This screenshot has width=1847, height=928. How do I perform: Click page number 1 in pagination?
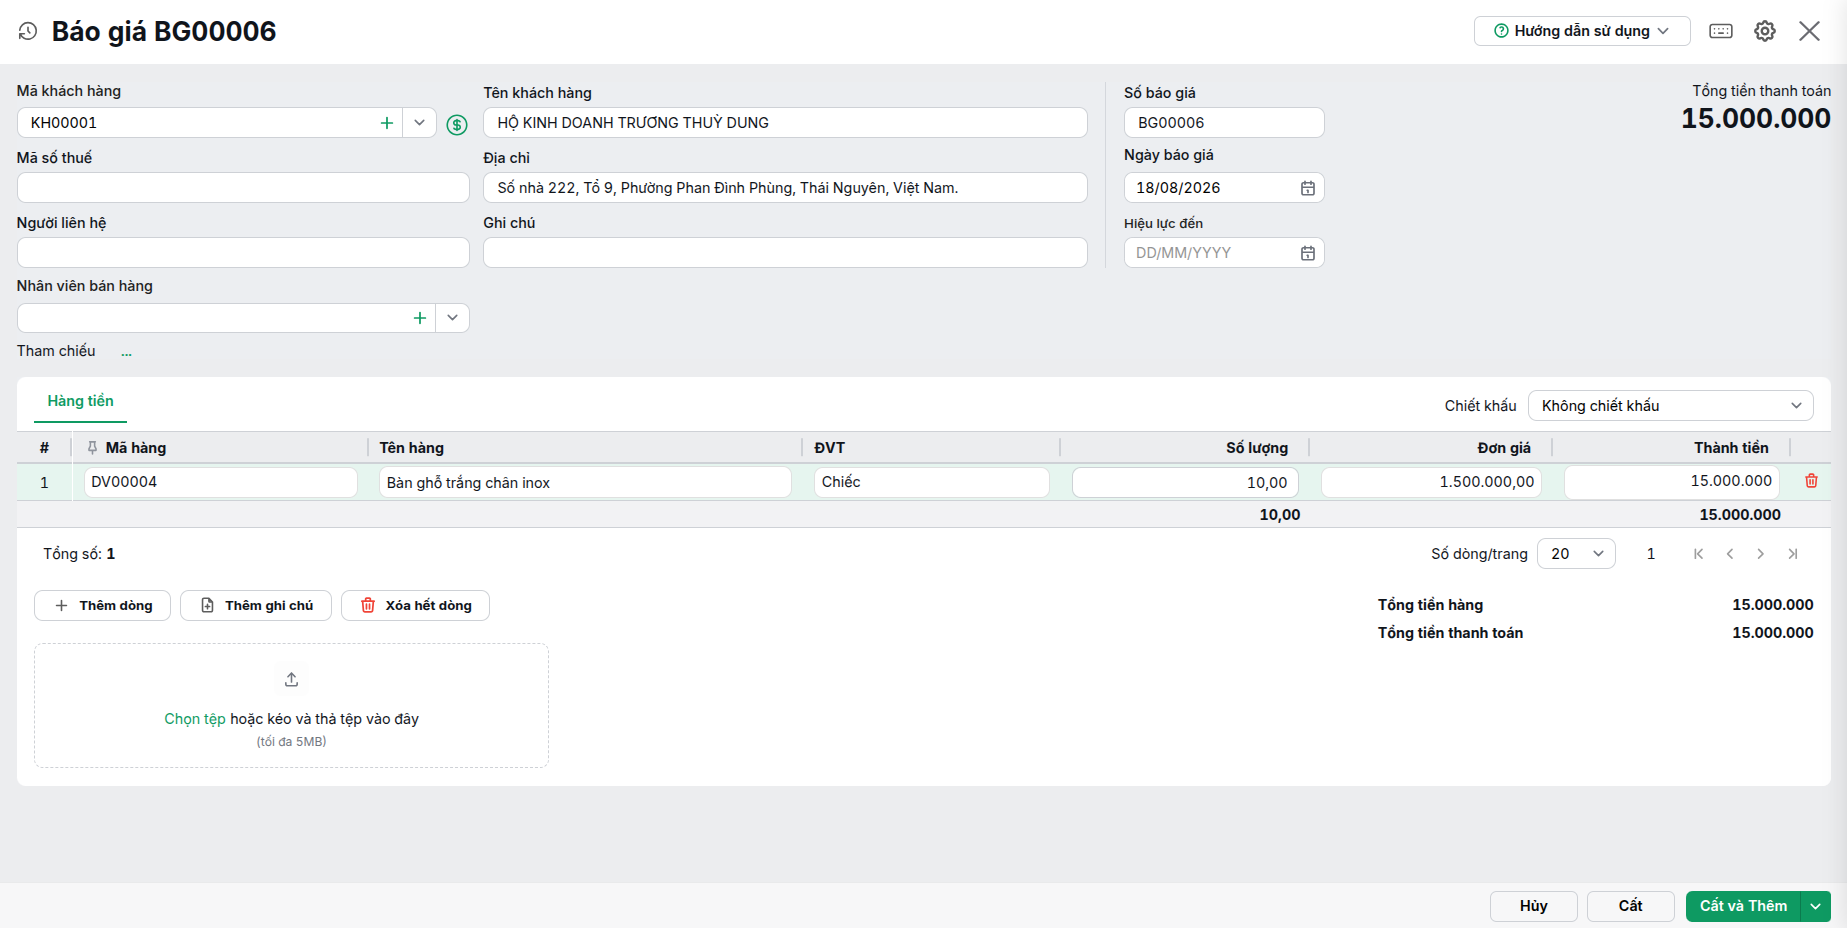1651,554
